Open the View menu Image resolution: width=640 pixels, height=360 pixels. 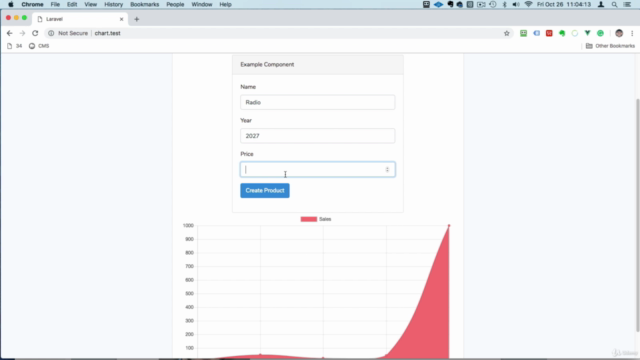(91, 4)
